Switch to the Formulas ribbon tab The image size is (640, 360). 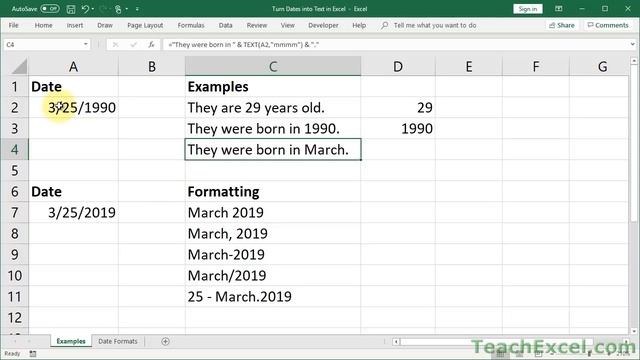point(191,25)
